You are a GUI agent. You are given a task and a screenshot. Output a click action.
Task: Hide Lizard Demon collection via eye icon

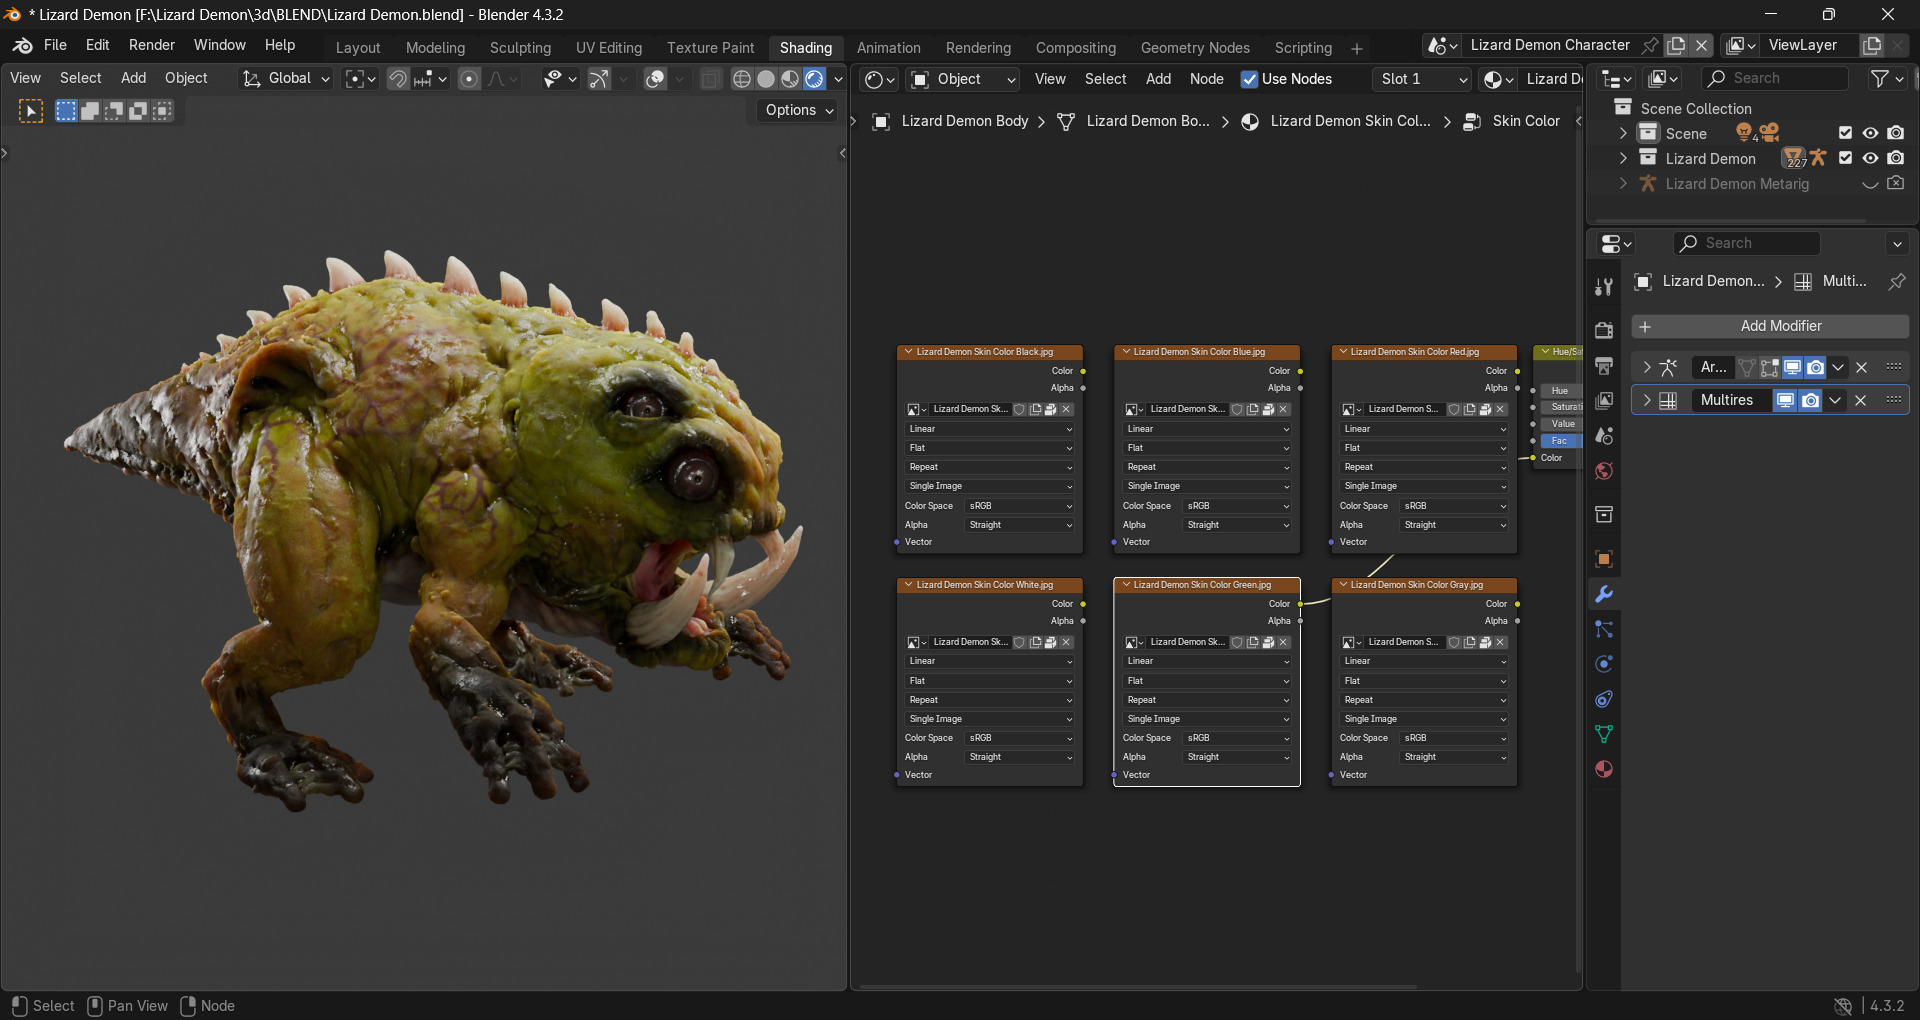[x=1870, y=158]
